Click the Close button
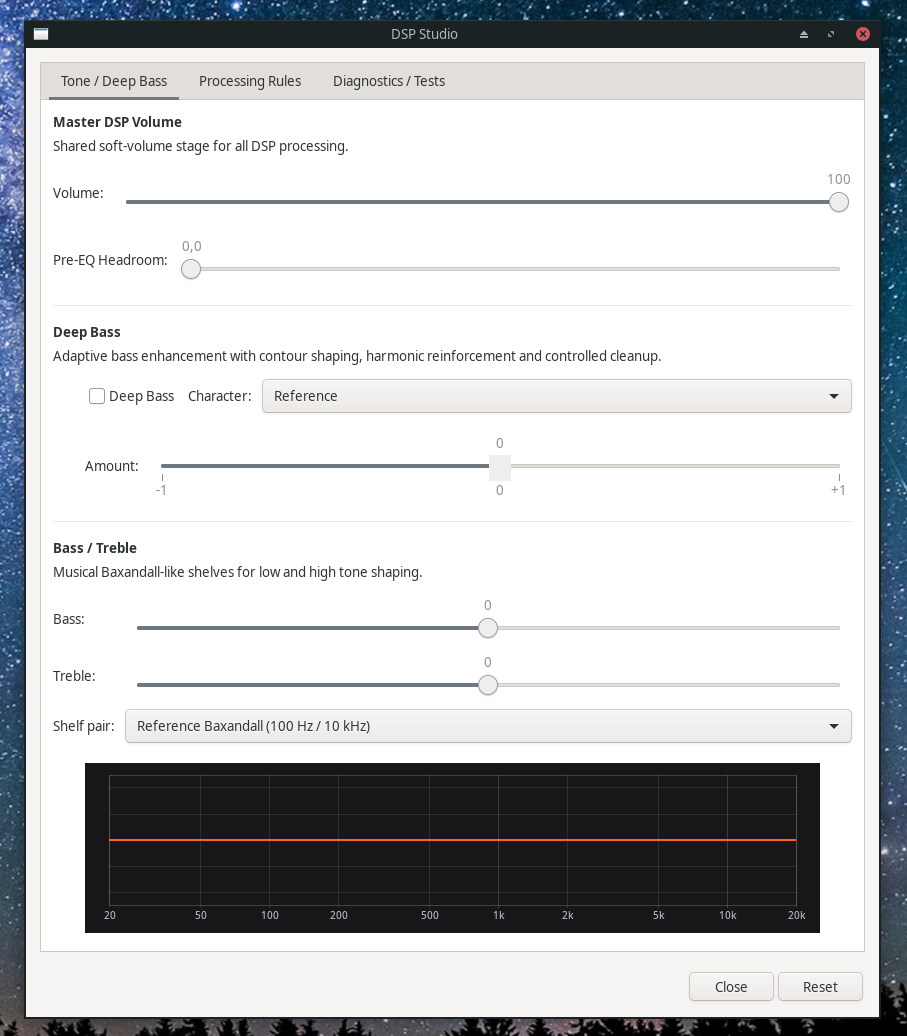Screen dimensions: 907x1036 tap(731, 987)
